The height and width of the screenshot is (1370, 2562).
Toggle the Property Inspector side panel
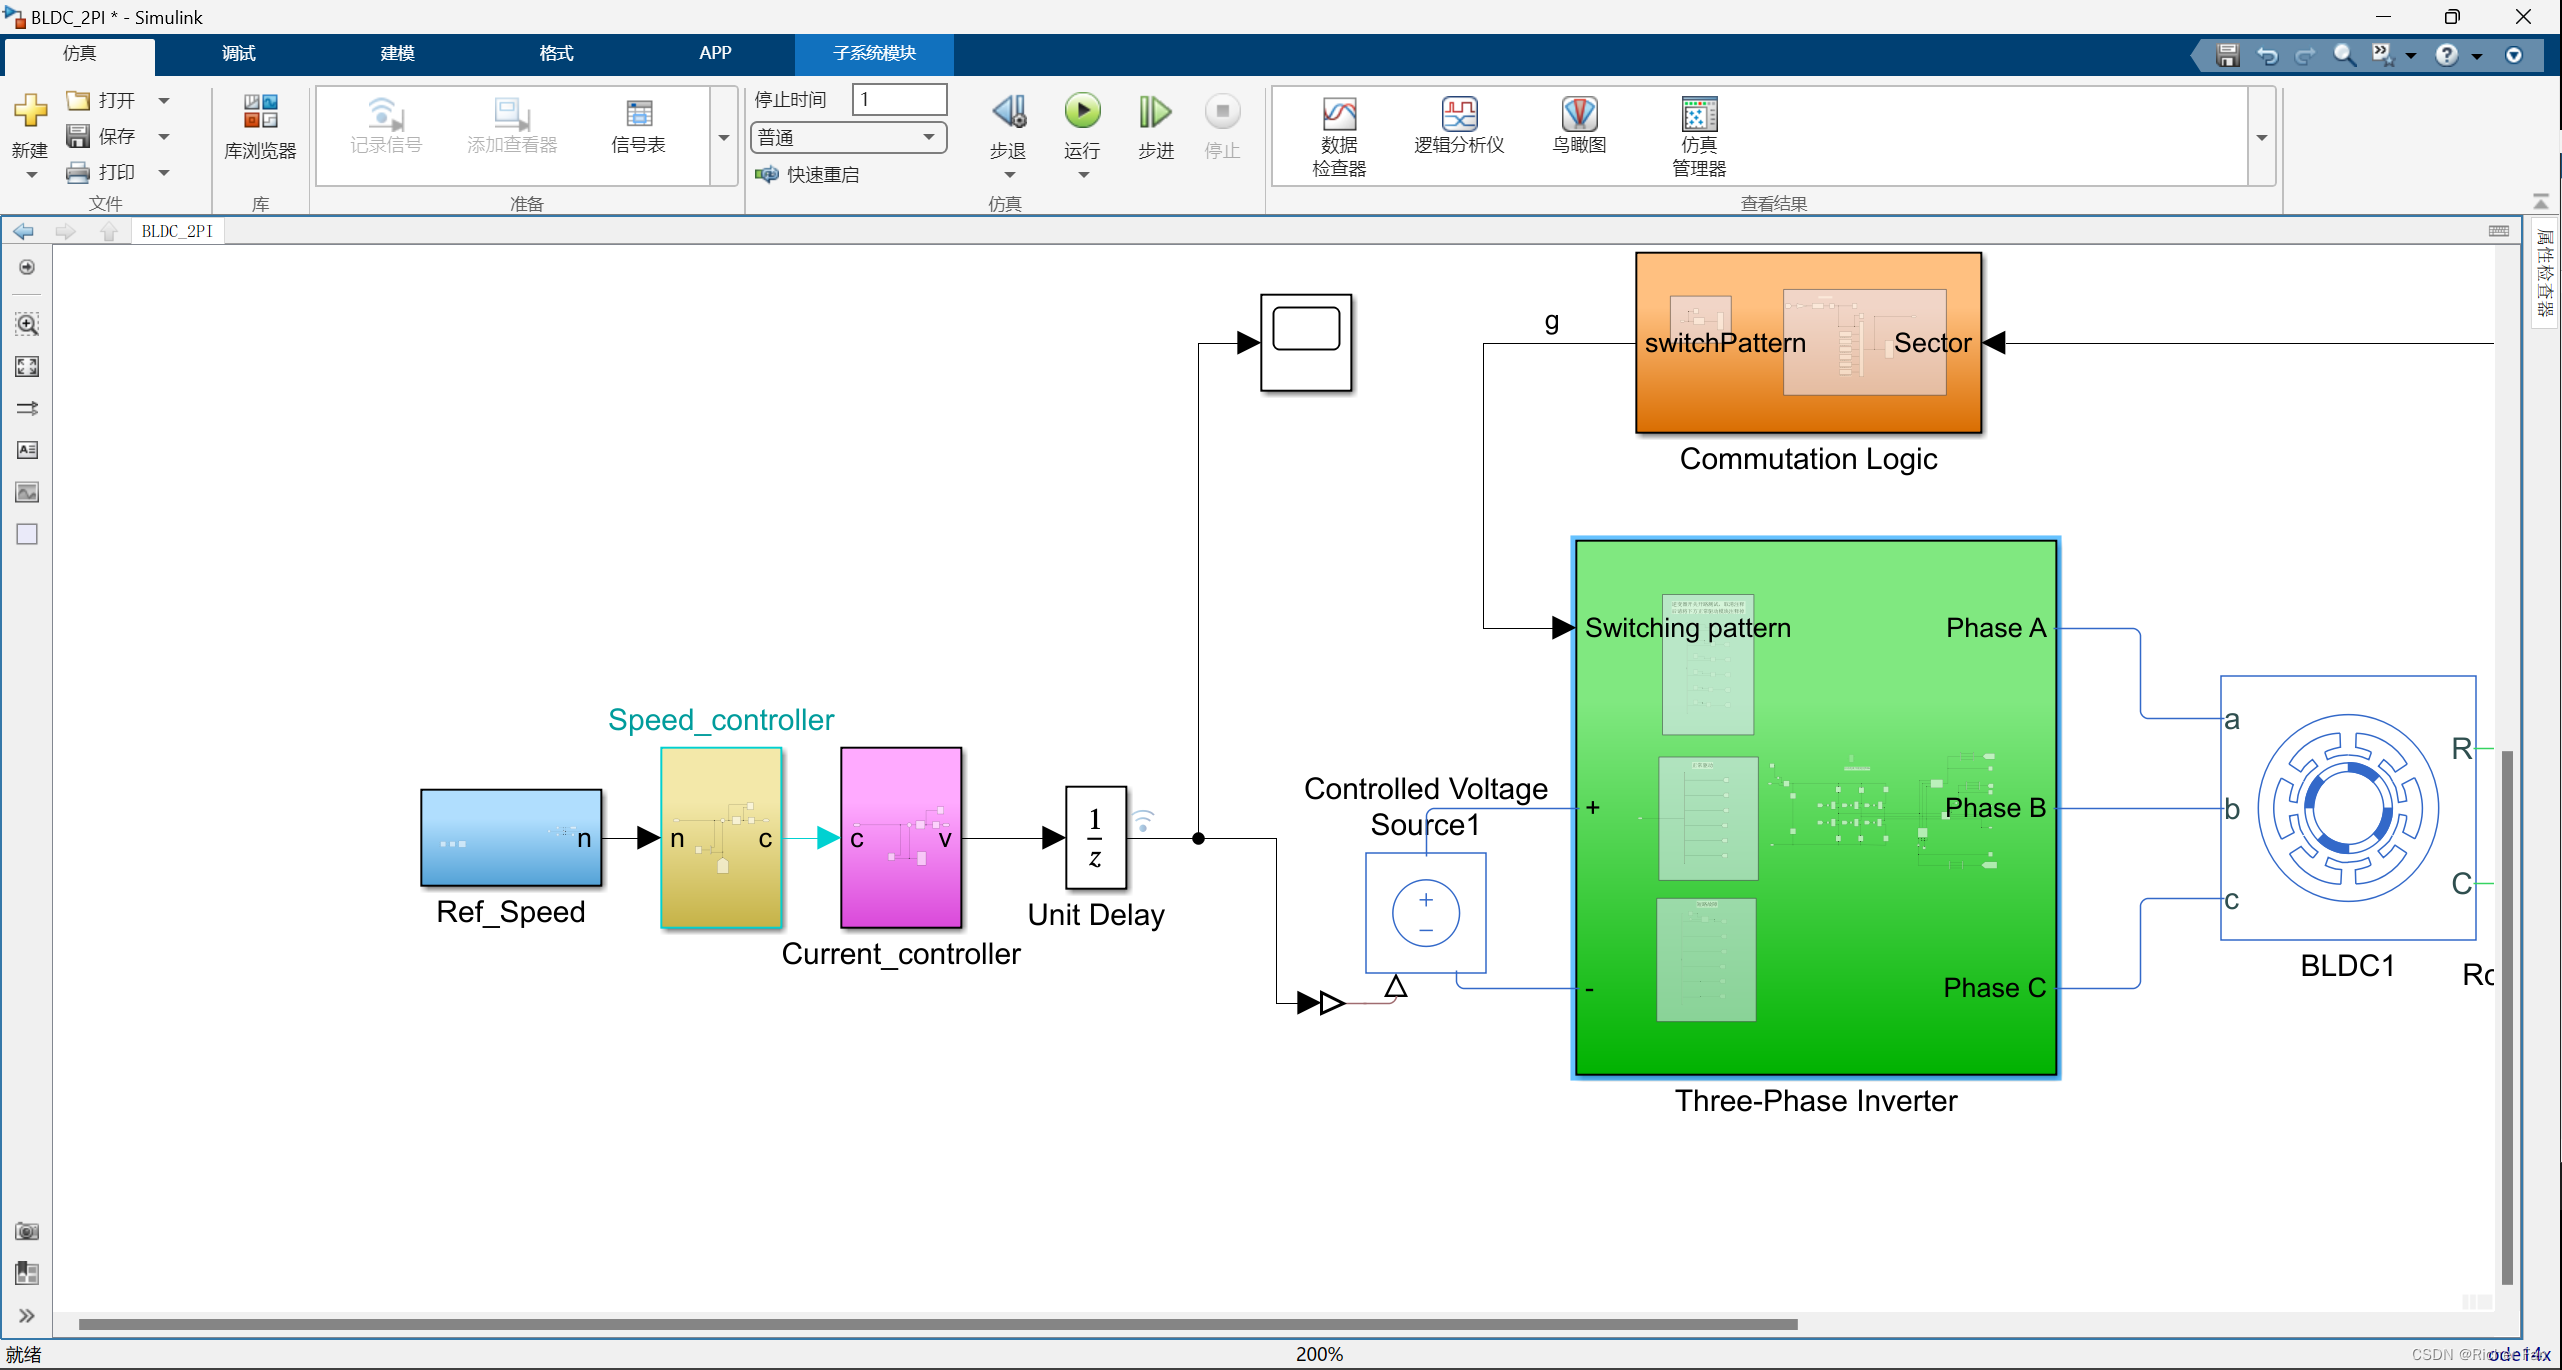tap(2545, 273)
